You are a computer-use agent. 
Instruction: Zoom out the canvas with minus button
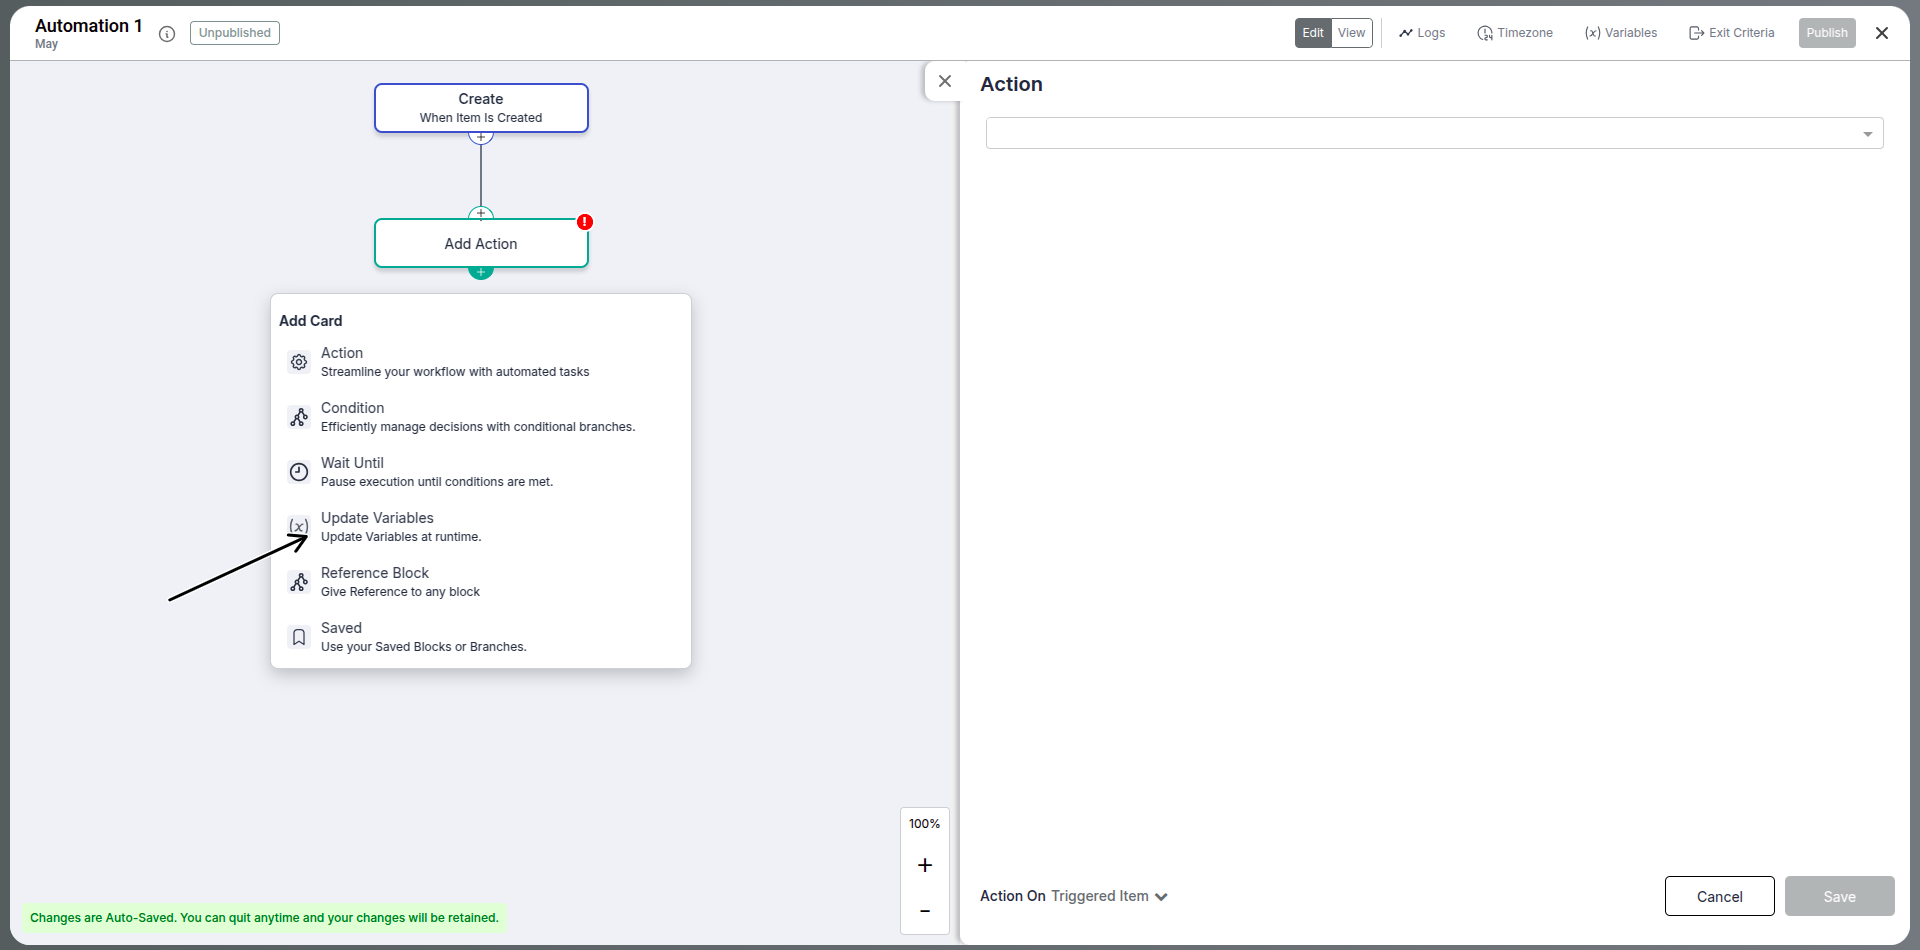925,911
